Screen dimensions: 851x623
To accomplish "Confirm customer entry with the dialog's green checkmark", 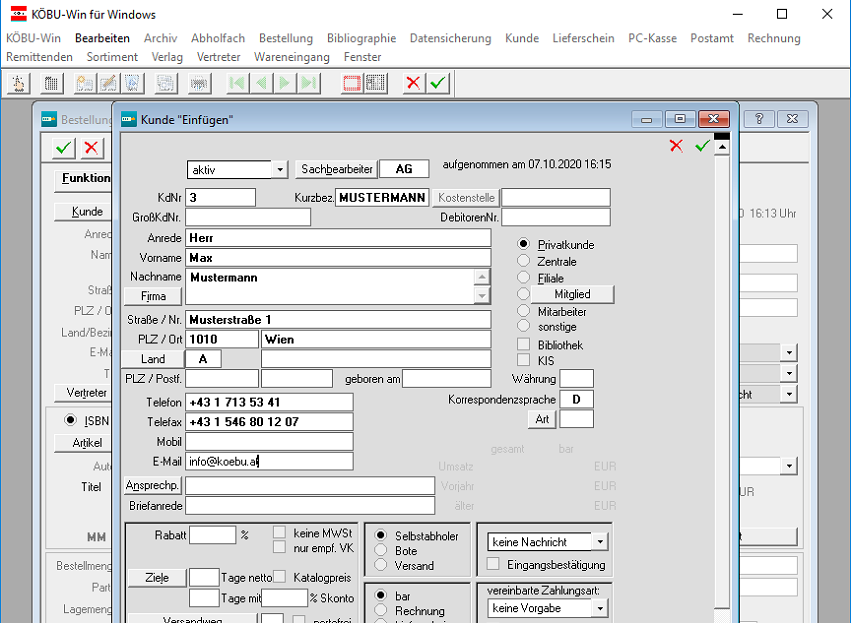I will point(703,146).
